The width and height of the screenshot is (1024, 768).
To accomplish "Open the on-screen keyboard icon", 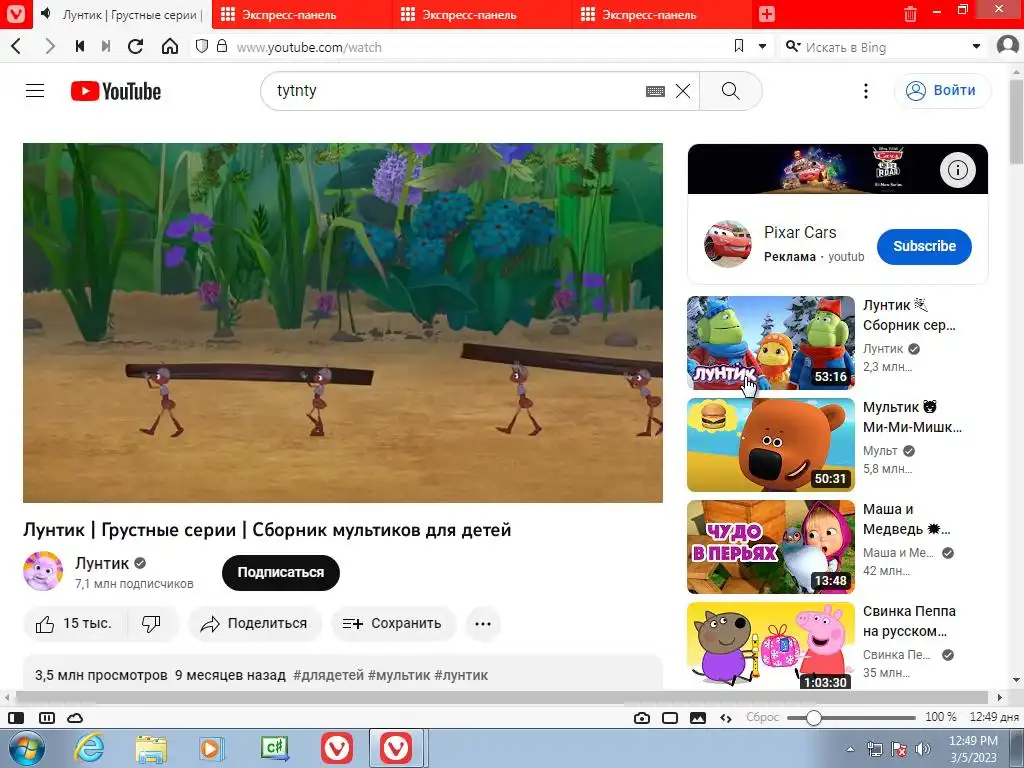I will click(x=655, y=91).
